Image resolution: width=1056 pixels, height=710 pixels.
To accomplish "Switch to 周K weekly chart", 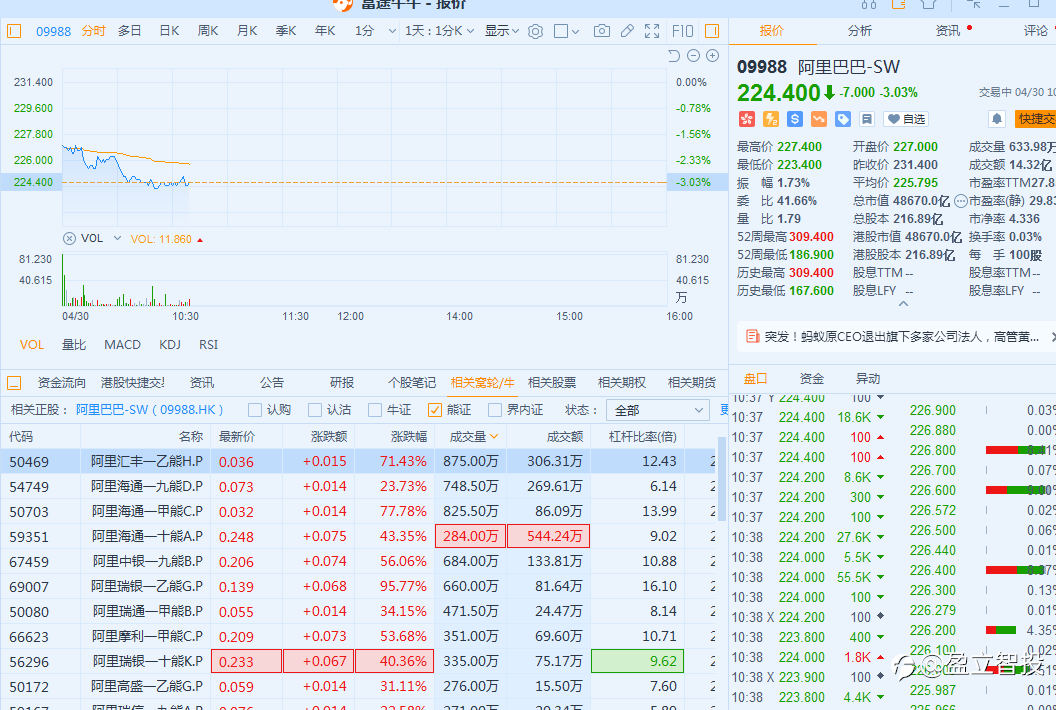I will point(207,31).
